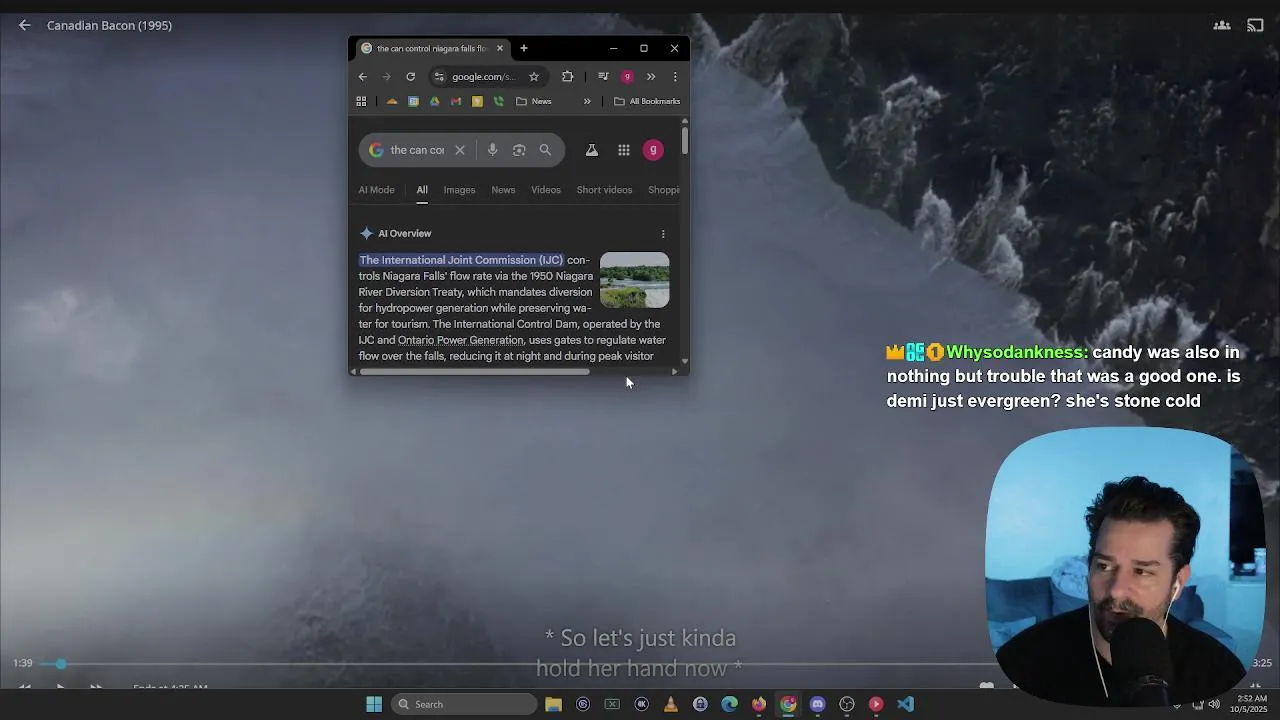Open the media controls toolbar icon
Viewport: 1280px width, 720px height.
coord(603,77)
